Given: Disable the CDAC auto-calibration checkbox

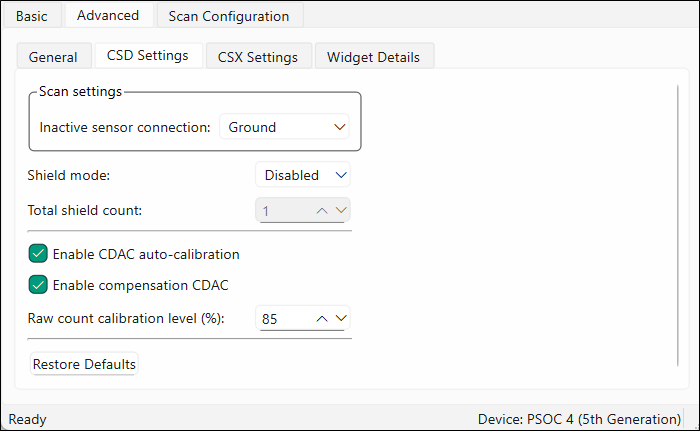Looking at the screenshot, I should coord(39,254).
